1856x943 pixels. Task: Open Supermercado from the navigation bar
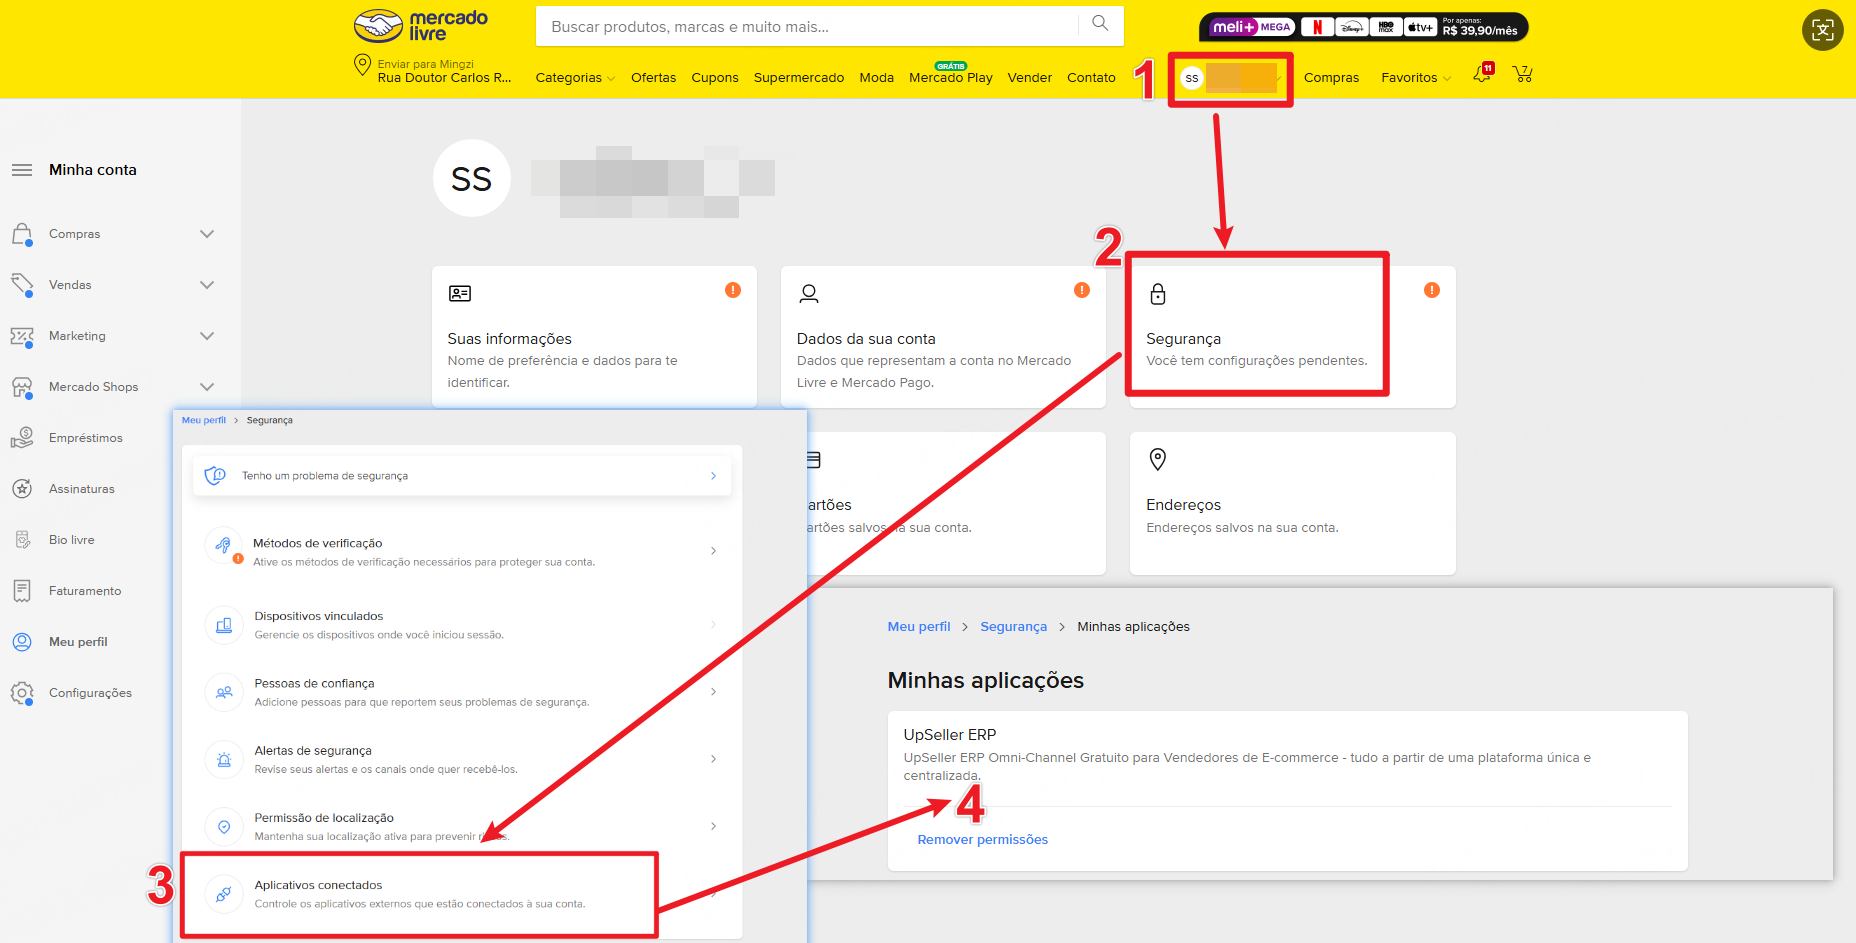pyautogui.click(x=798, y=78)
